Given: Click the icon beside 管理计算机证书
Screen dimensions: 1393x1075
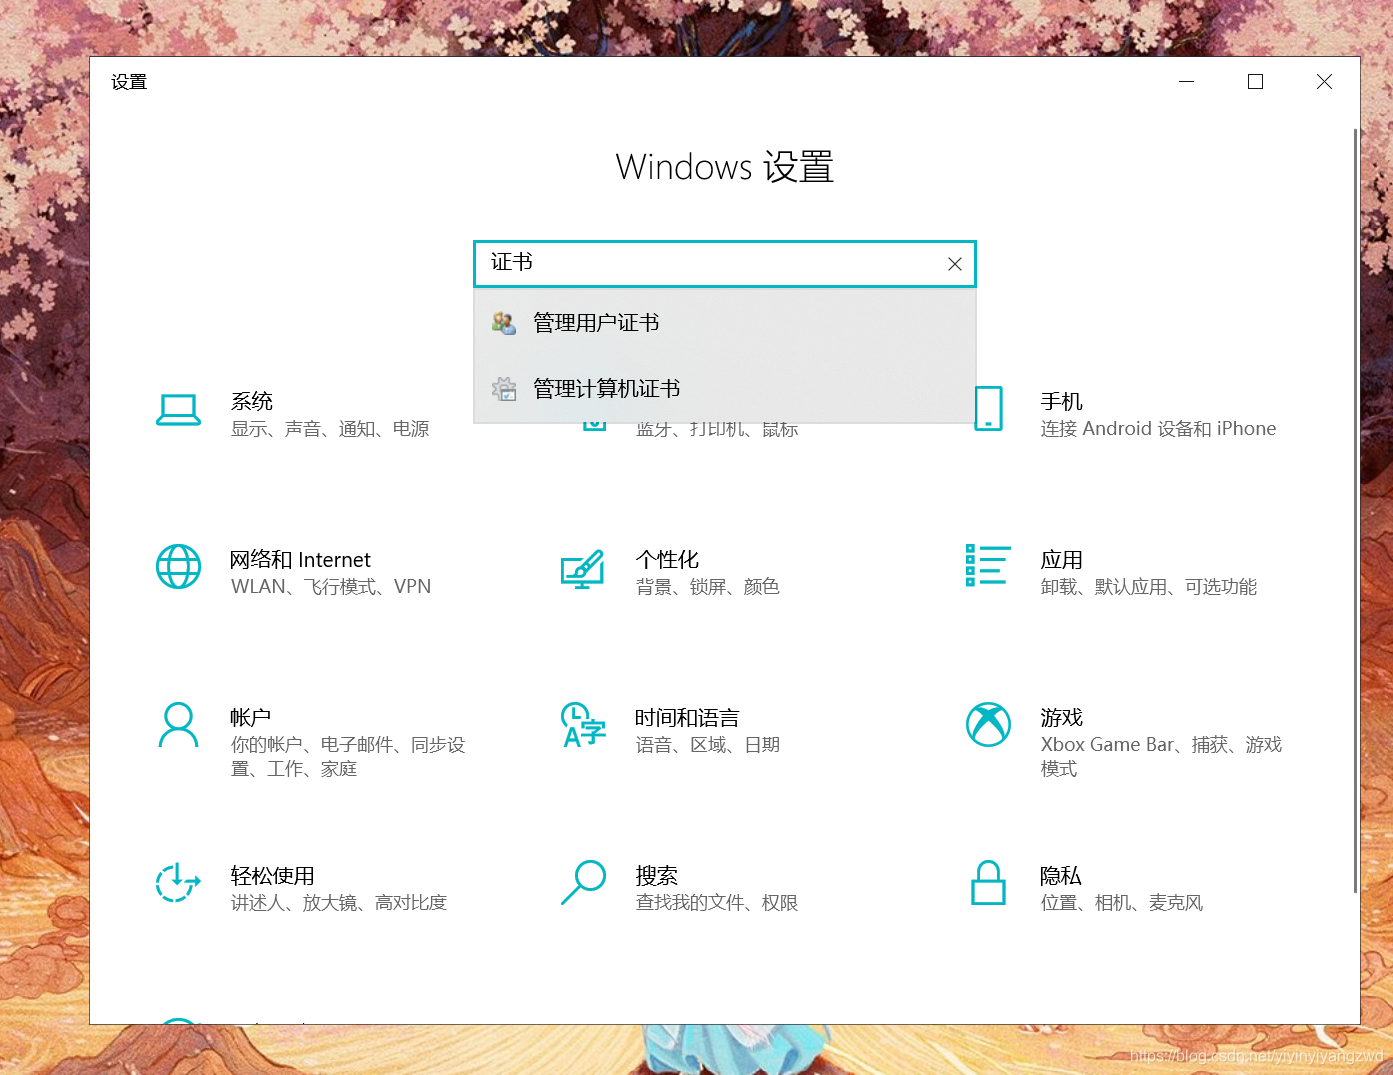Looking at the screenshot, I should coord(504,389).
